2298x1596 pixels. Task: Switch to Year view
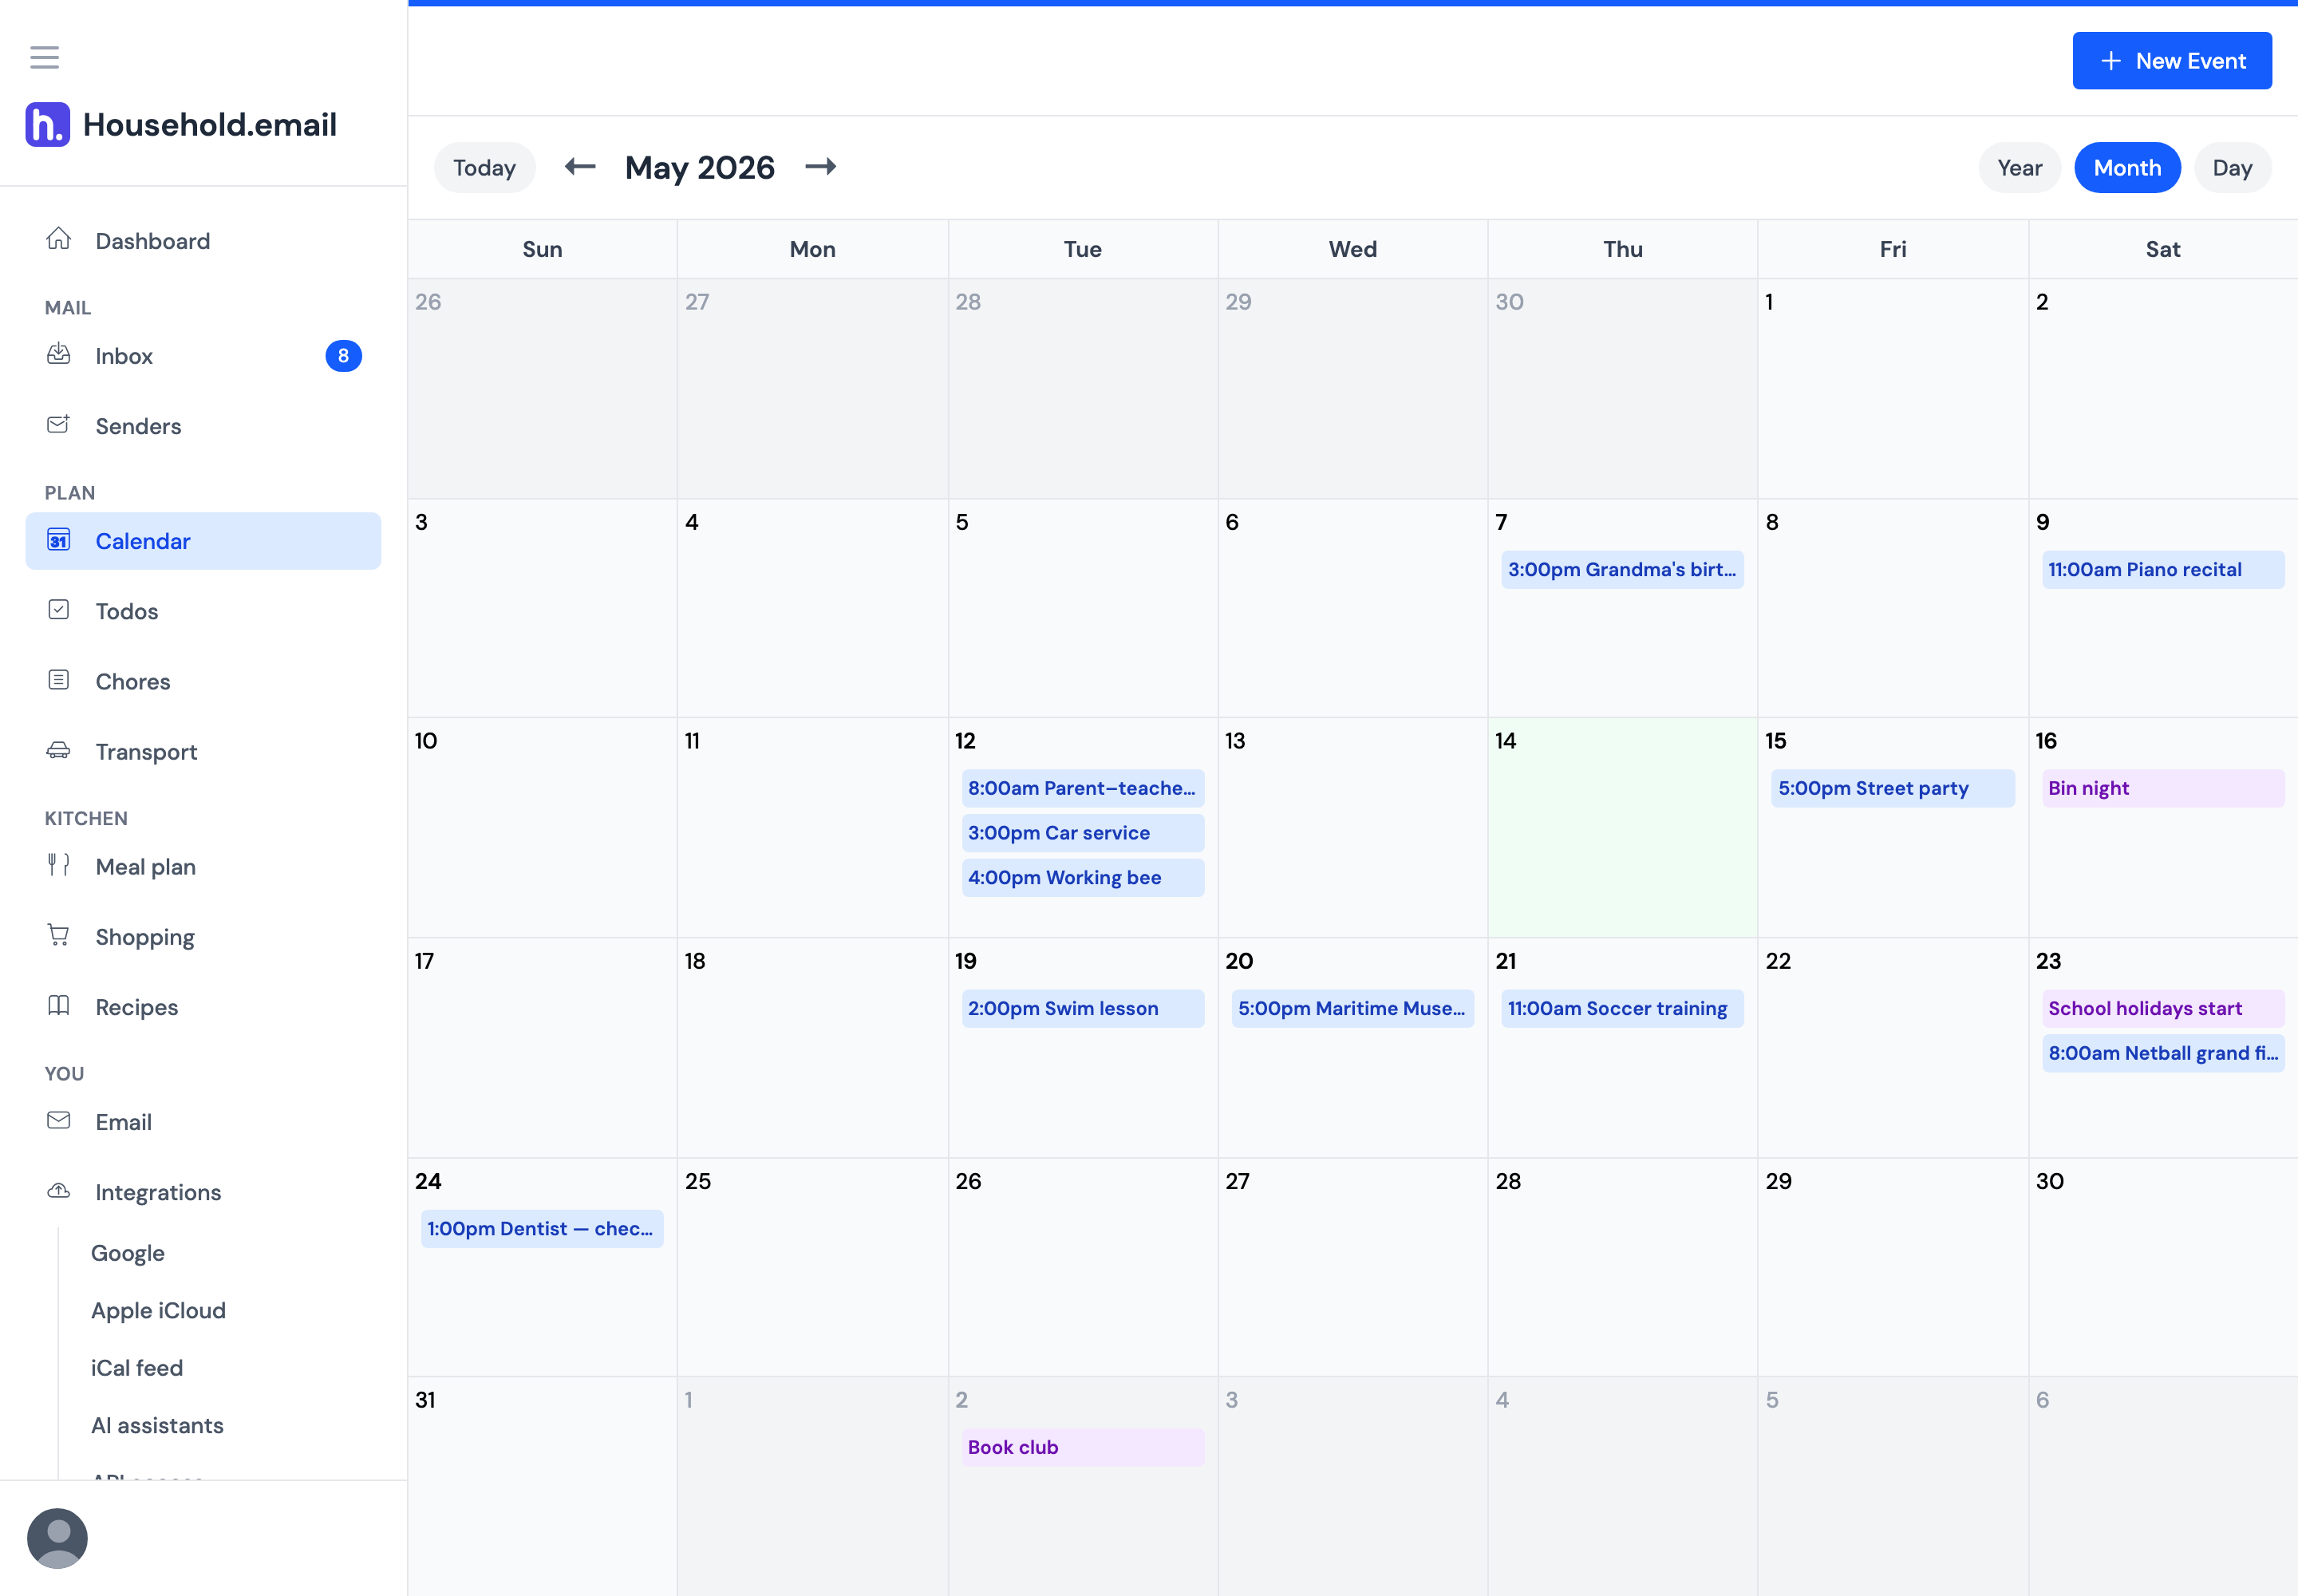tap(2019, 168)
